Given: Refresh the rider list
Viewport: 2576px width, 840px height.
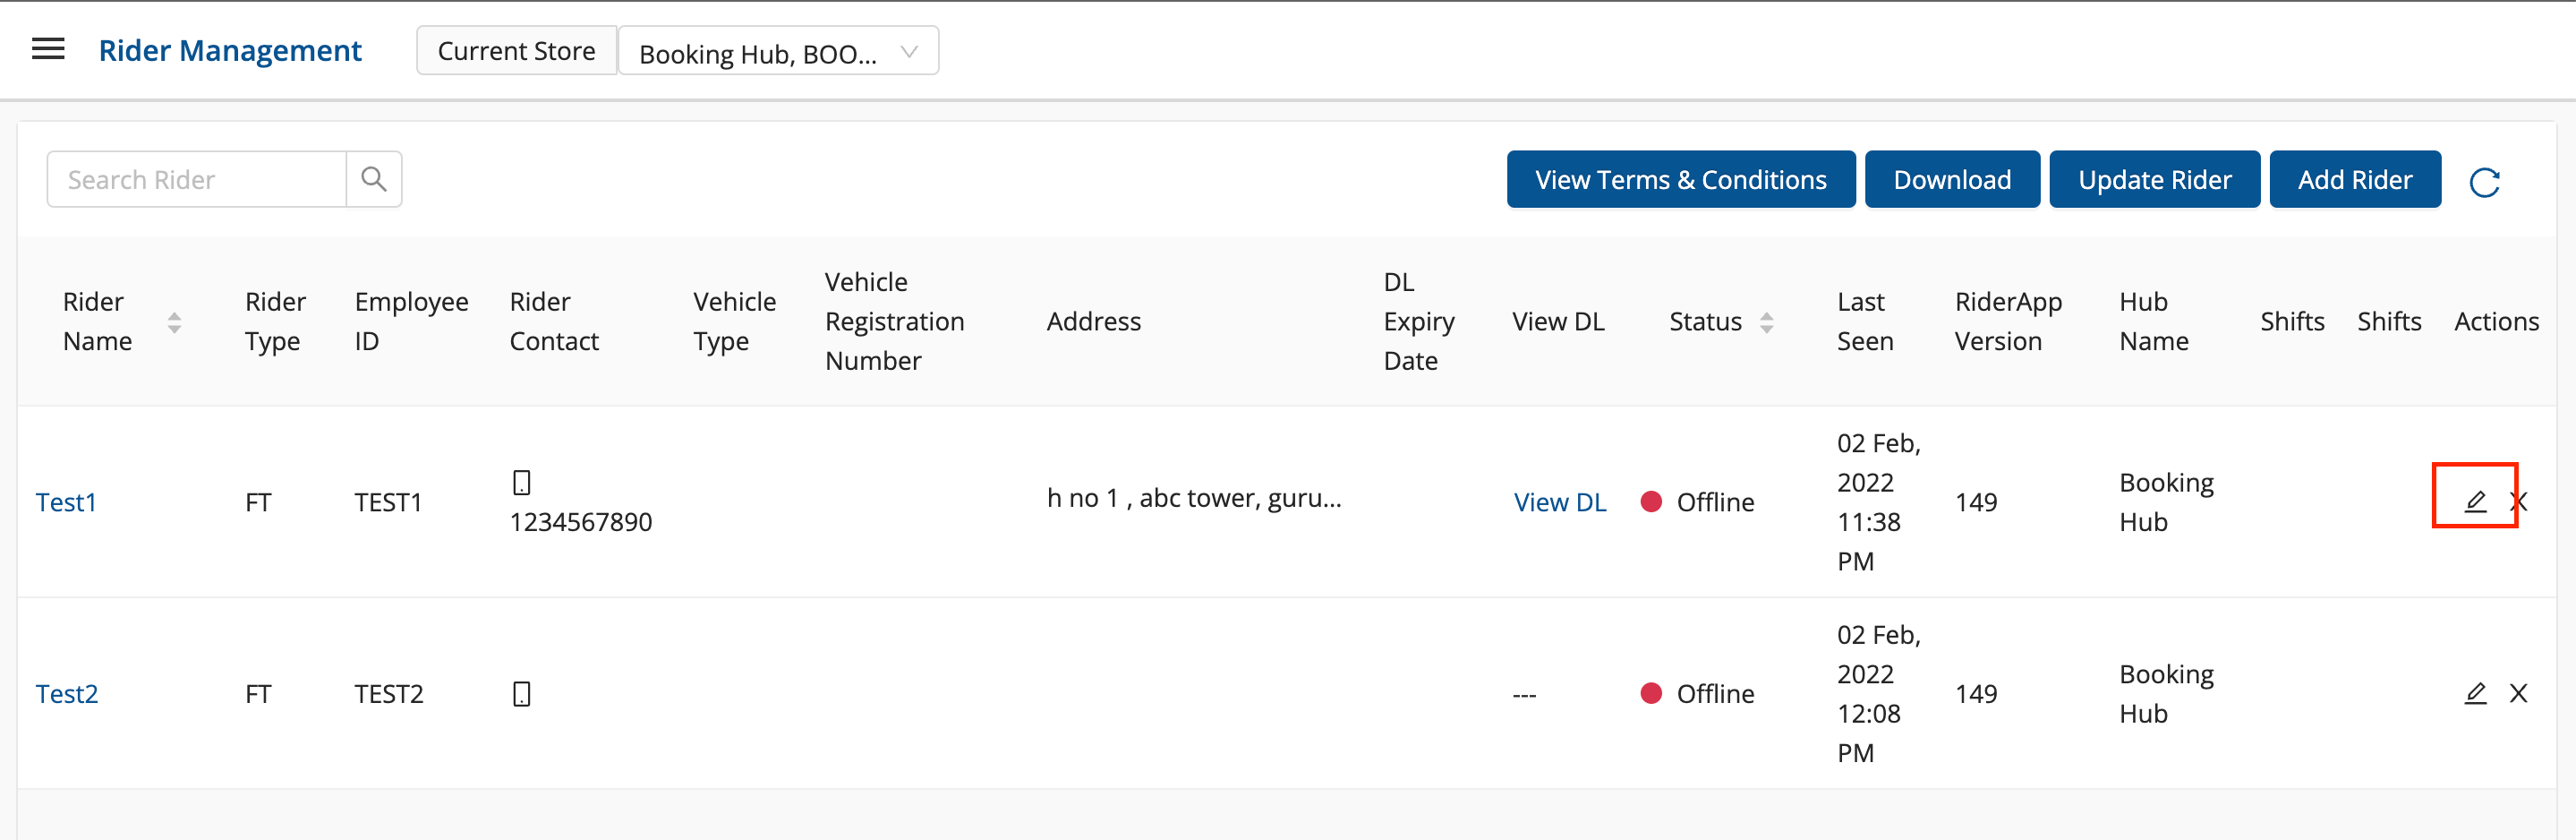Looking at the screenshot, I should 2484,182.
